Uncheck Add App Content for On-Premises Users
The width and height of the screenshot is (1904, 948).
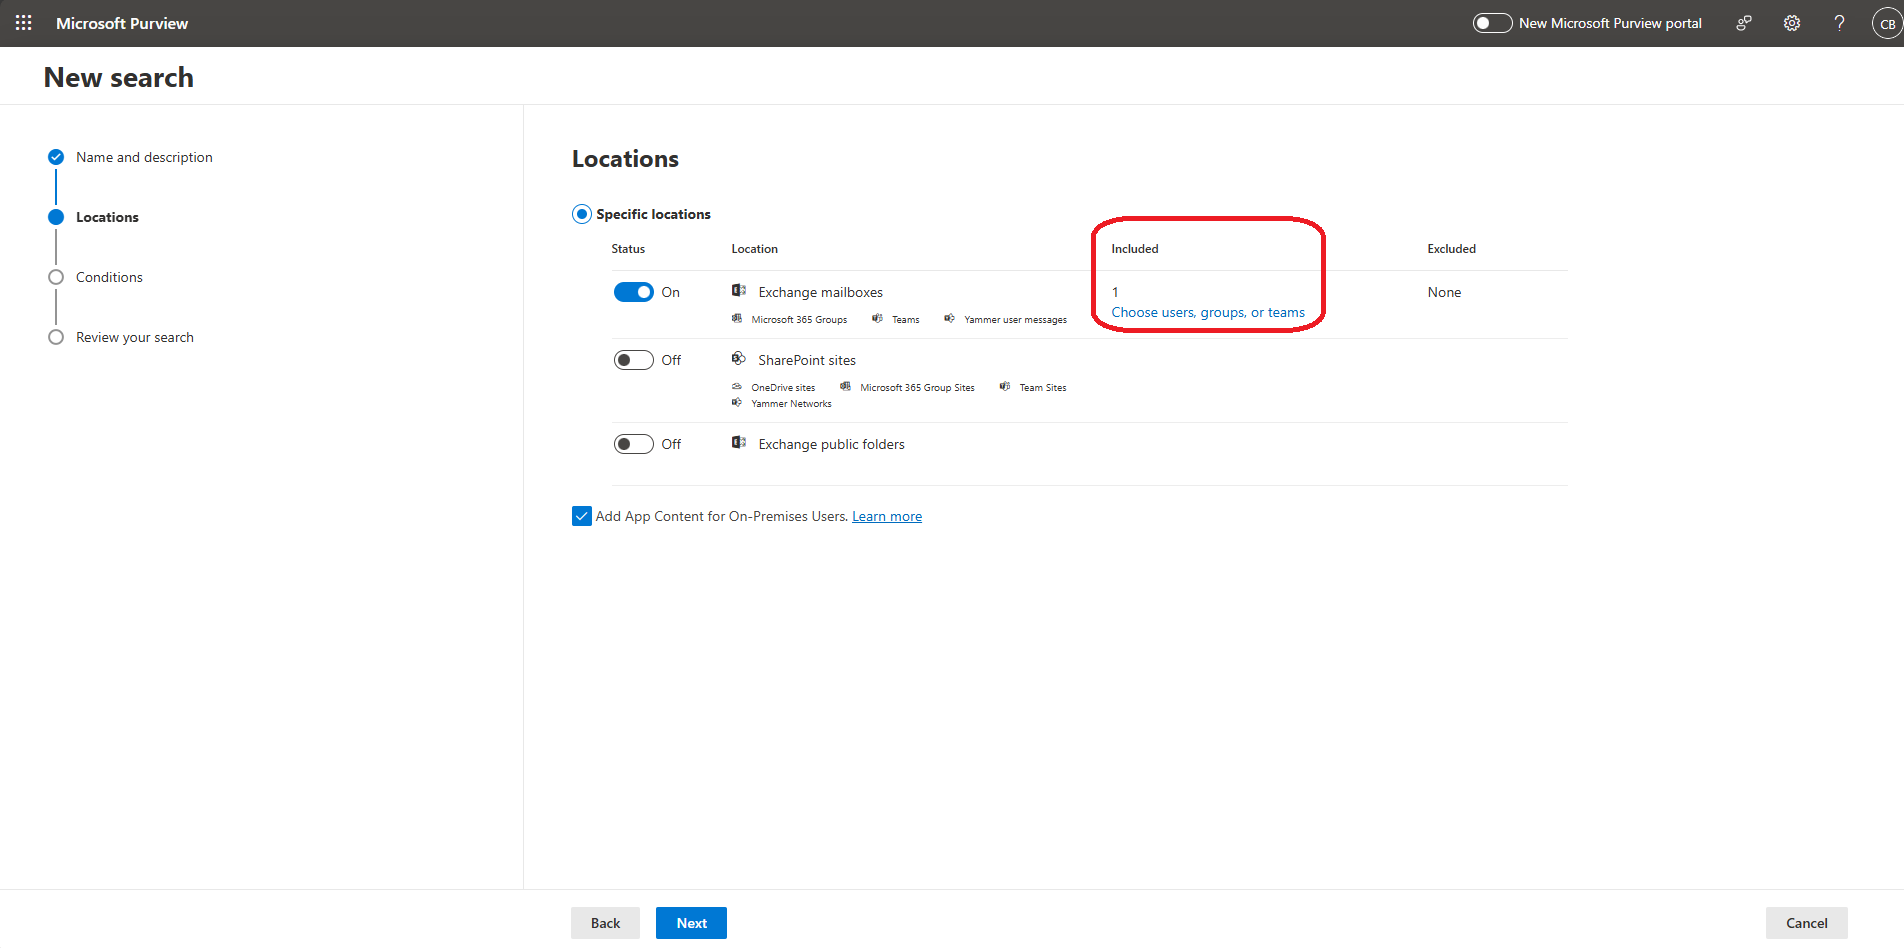(582, 516)
